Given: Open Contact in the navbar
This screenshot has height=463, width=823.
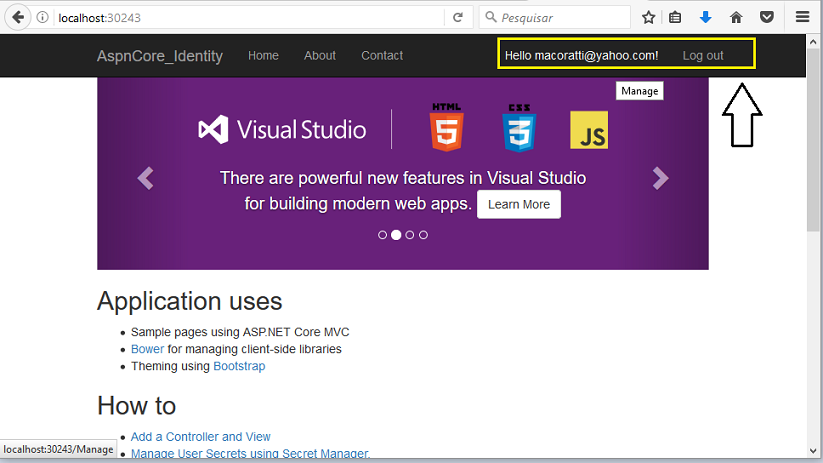Looking at the screenshot, I should coord(382,56).
